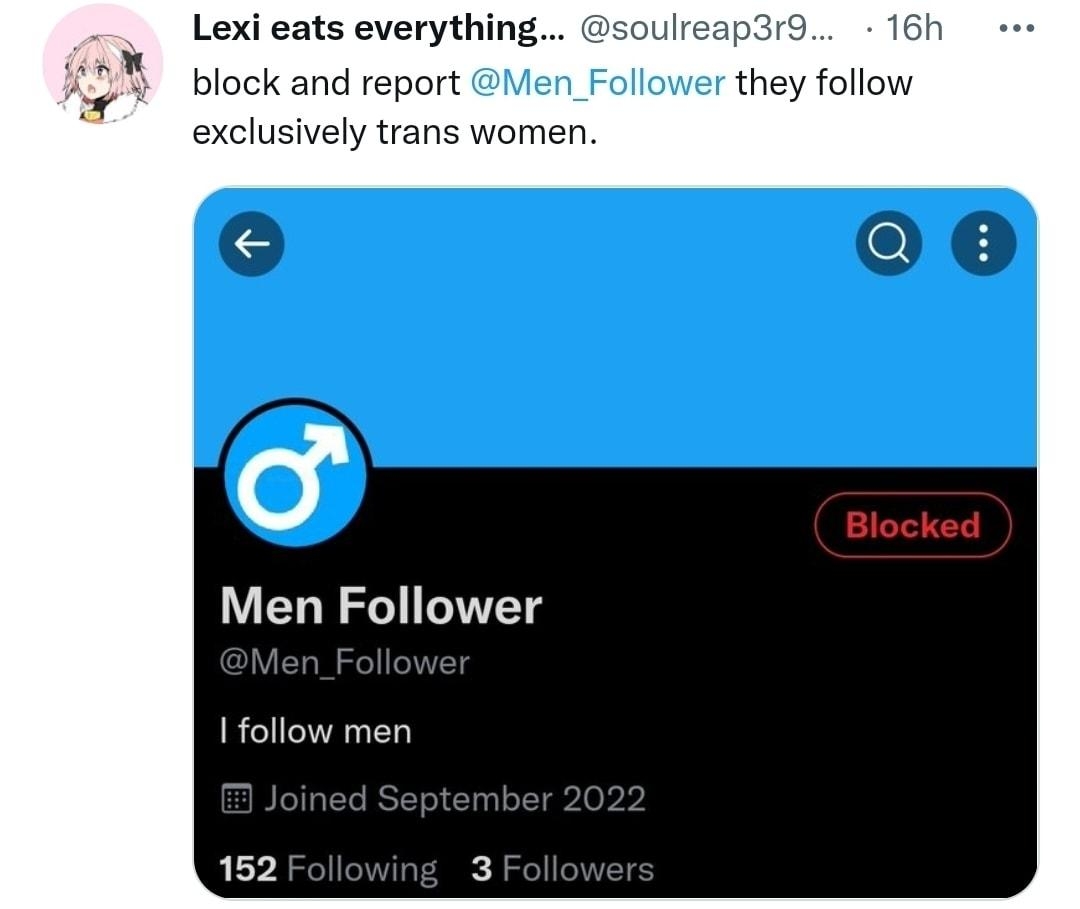Click the @Men_Follower handle under the name
Viewport: 1080px width, 909px height.
pyautogui.click(x=345, y=661)
